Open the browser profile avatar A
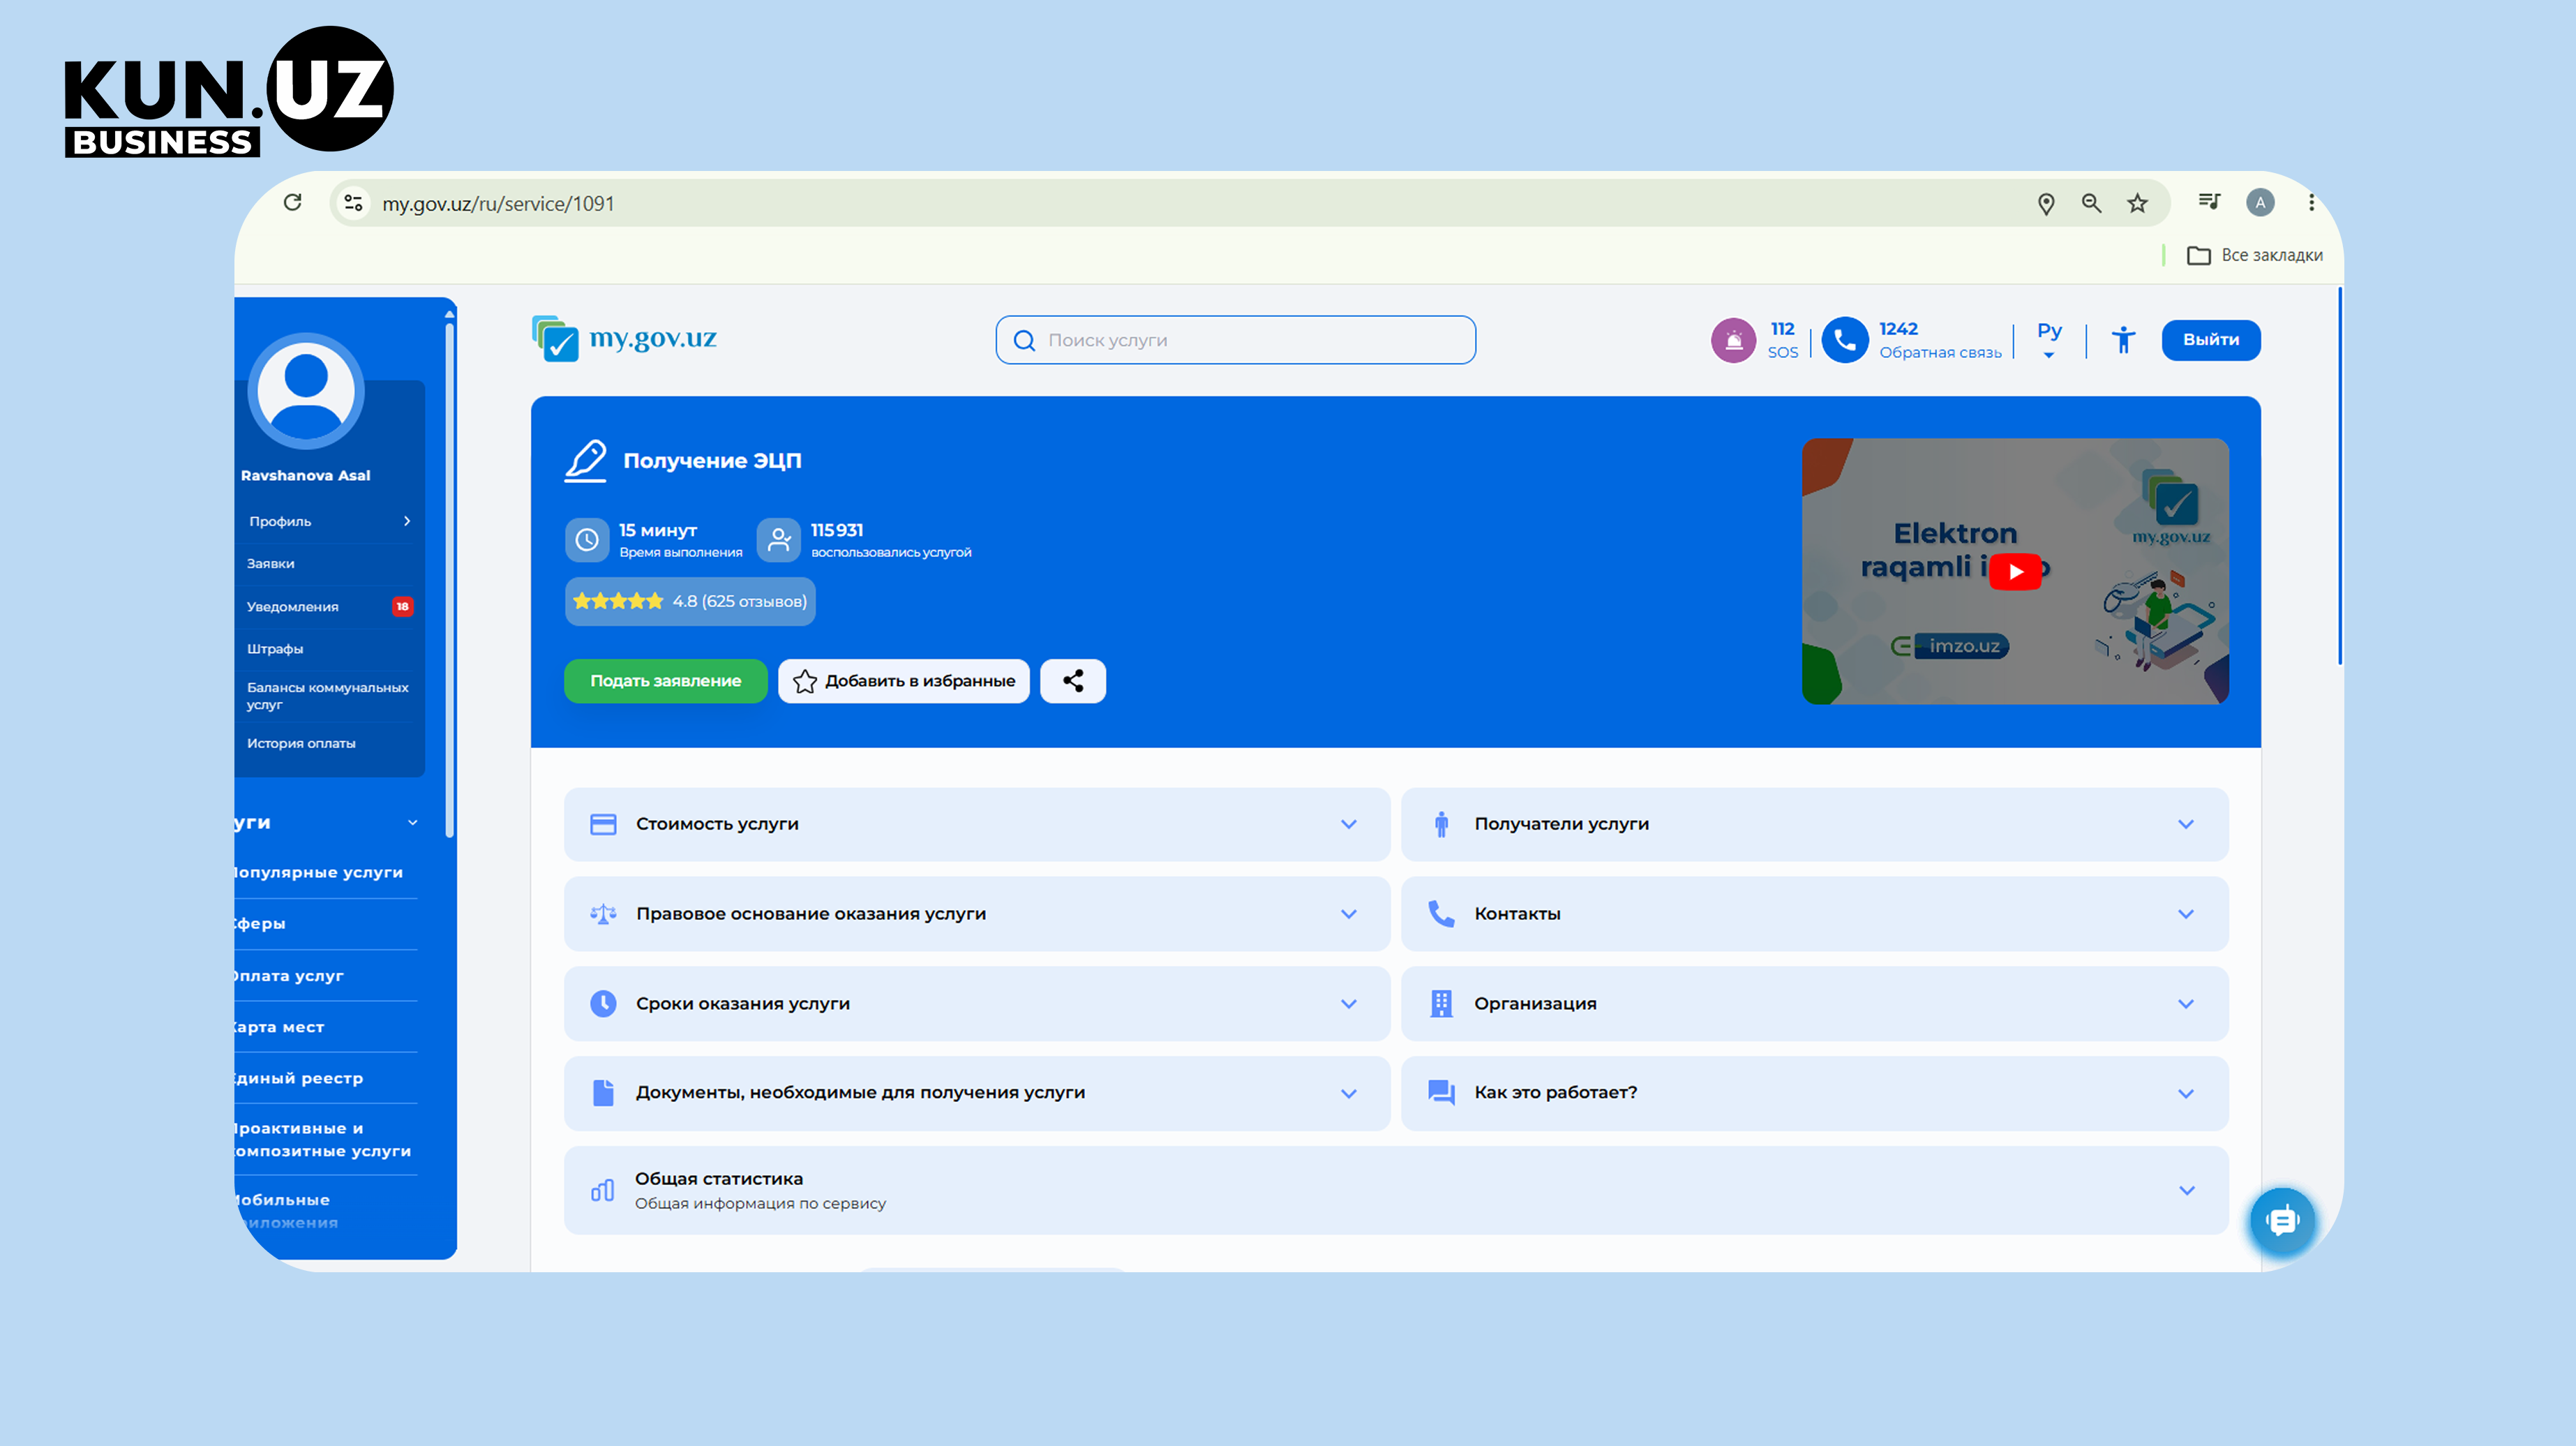Screen dimensions: 2576x1446 pos(2260,202)
